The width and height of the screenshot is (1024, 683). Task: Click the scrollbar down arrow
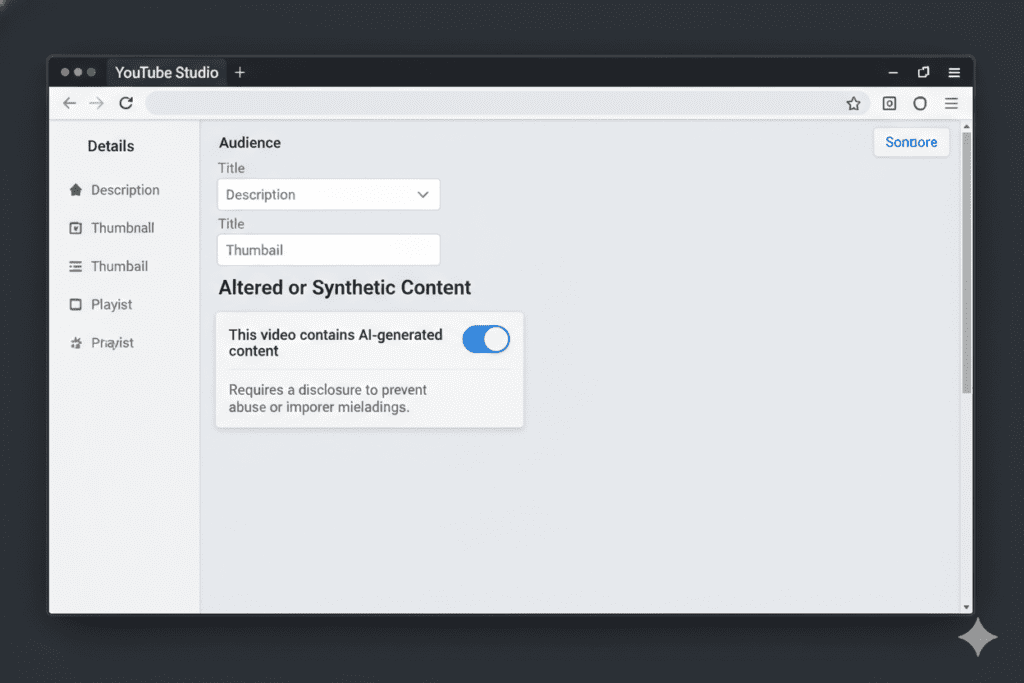tap(966, 606)
